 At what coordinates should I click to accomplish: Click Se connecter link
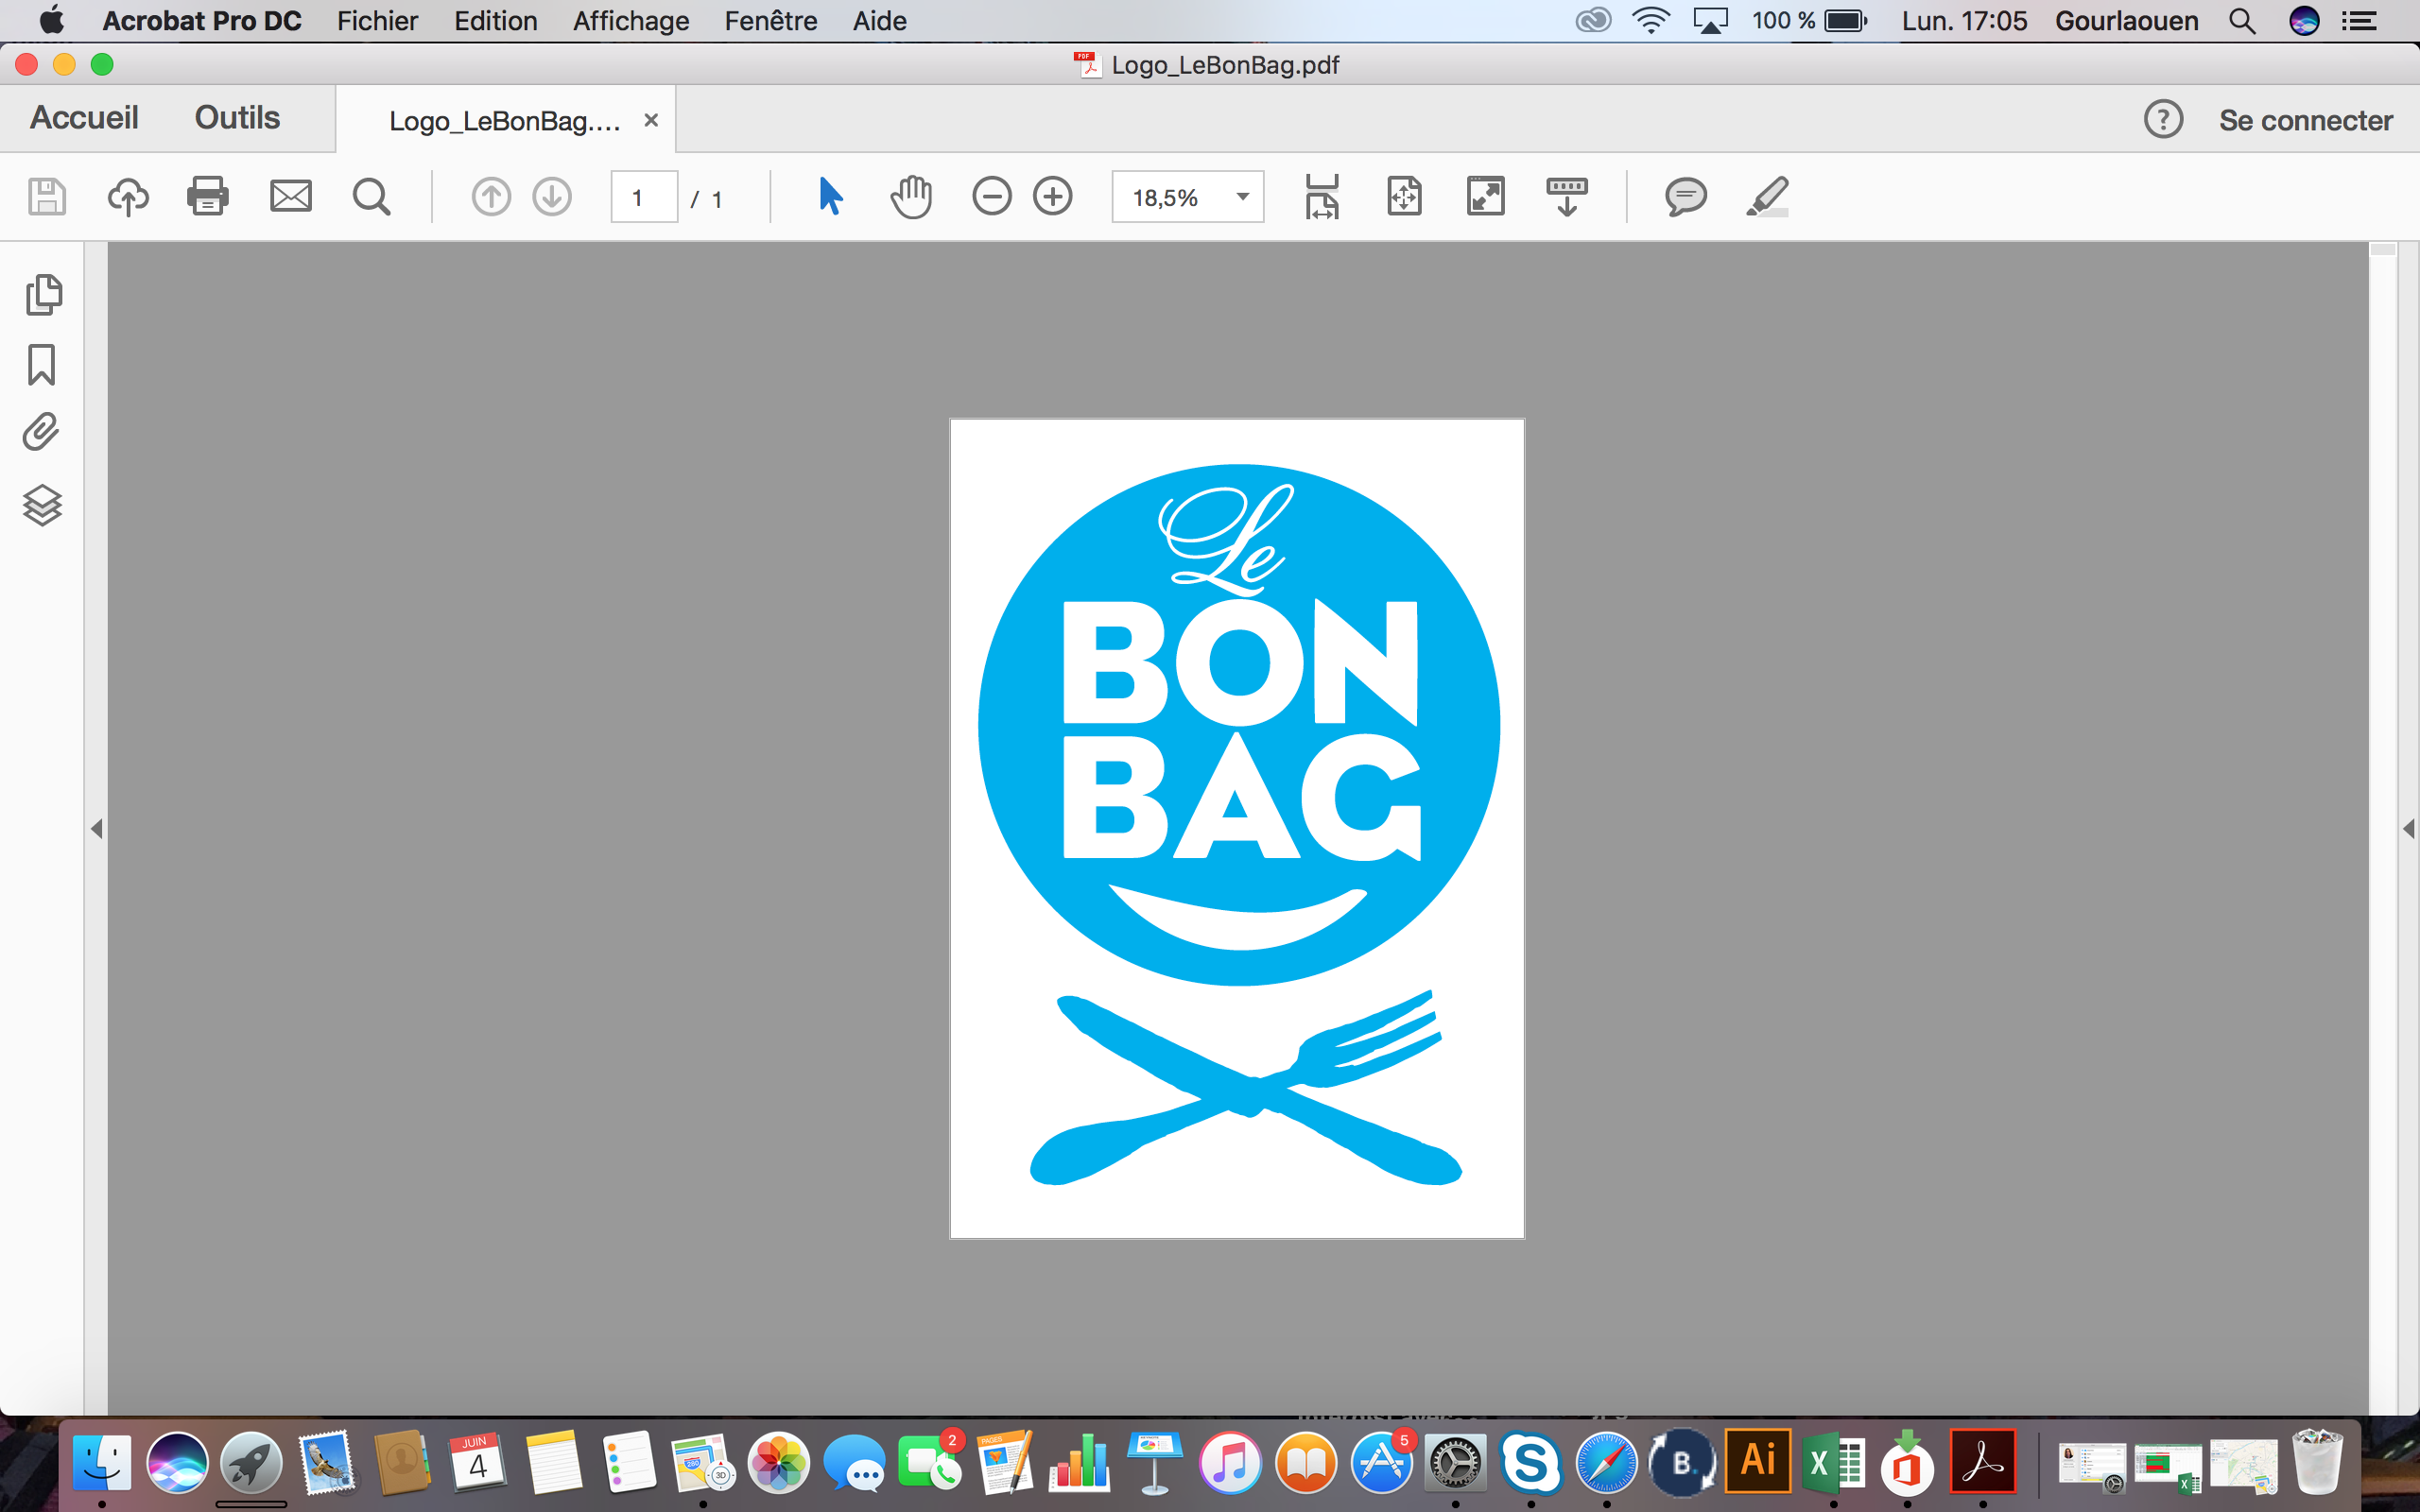click(2305, 121)
